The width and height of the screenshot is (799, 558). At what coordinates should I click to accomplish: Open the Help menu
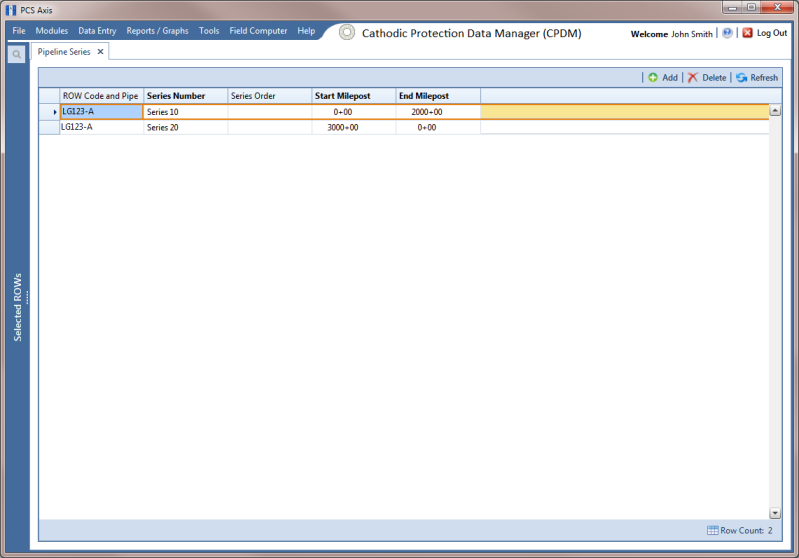click(306, 31)
